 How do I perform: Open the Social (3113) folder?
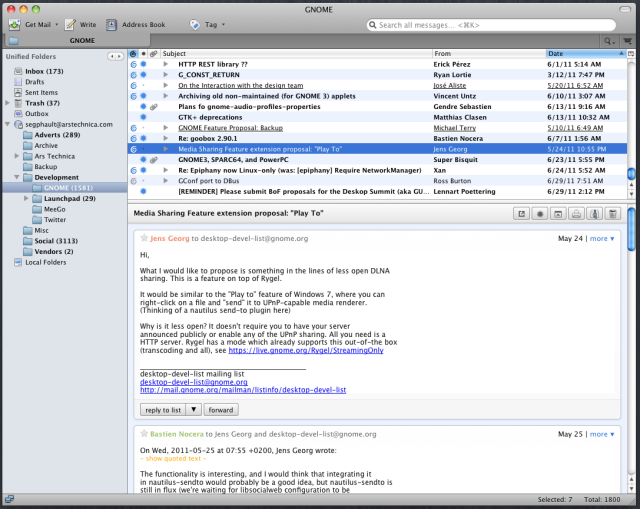(51, 241)
